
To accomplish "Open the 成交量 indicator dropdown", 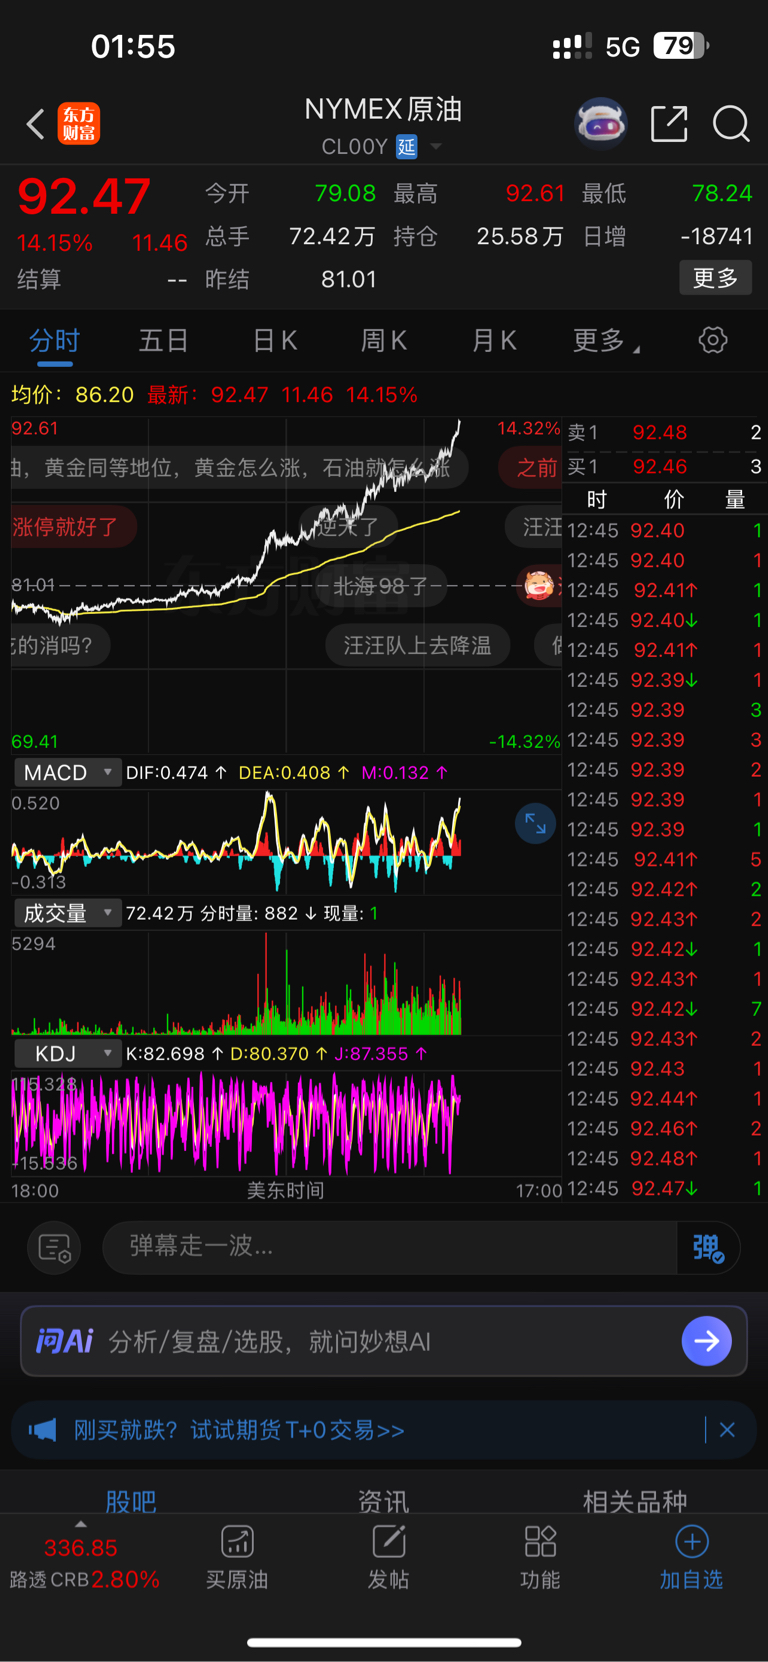I will click(x=66, y=913).
